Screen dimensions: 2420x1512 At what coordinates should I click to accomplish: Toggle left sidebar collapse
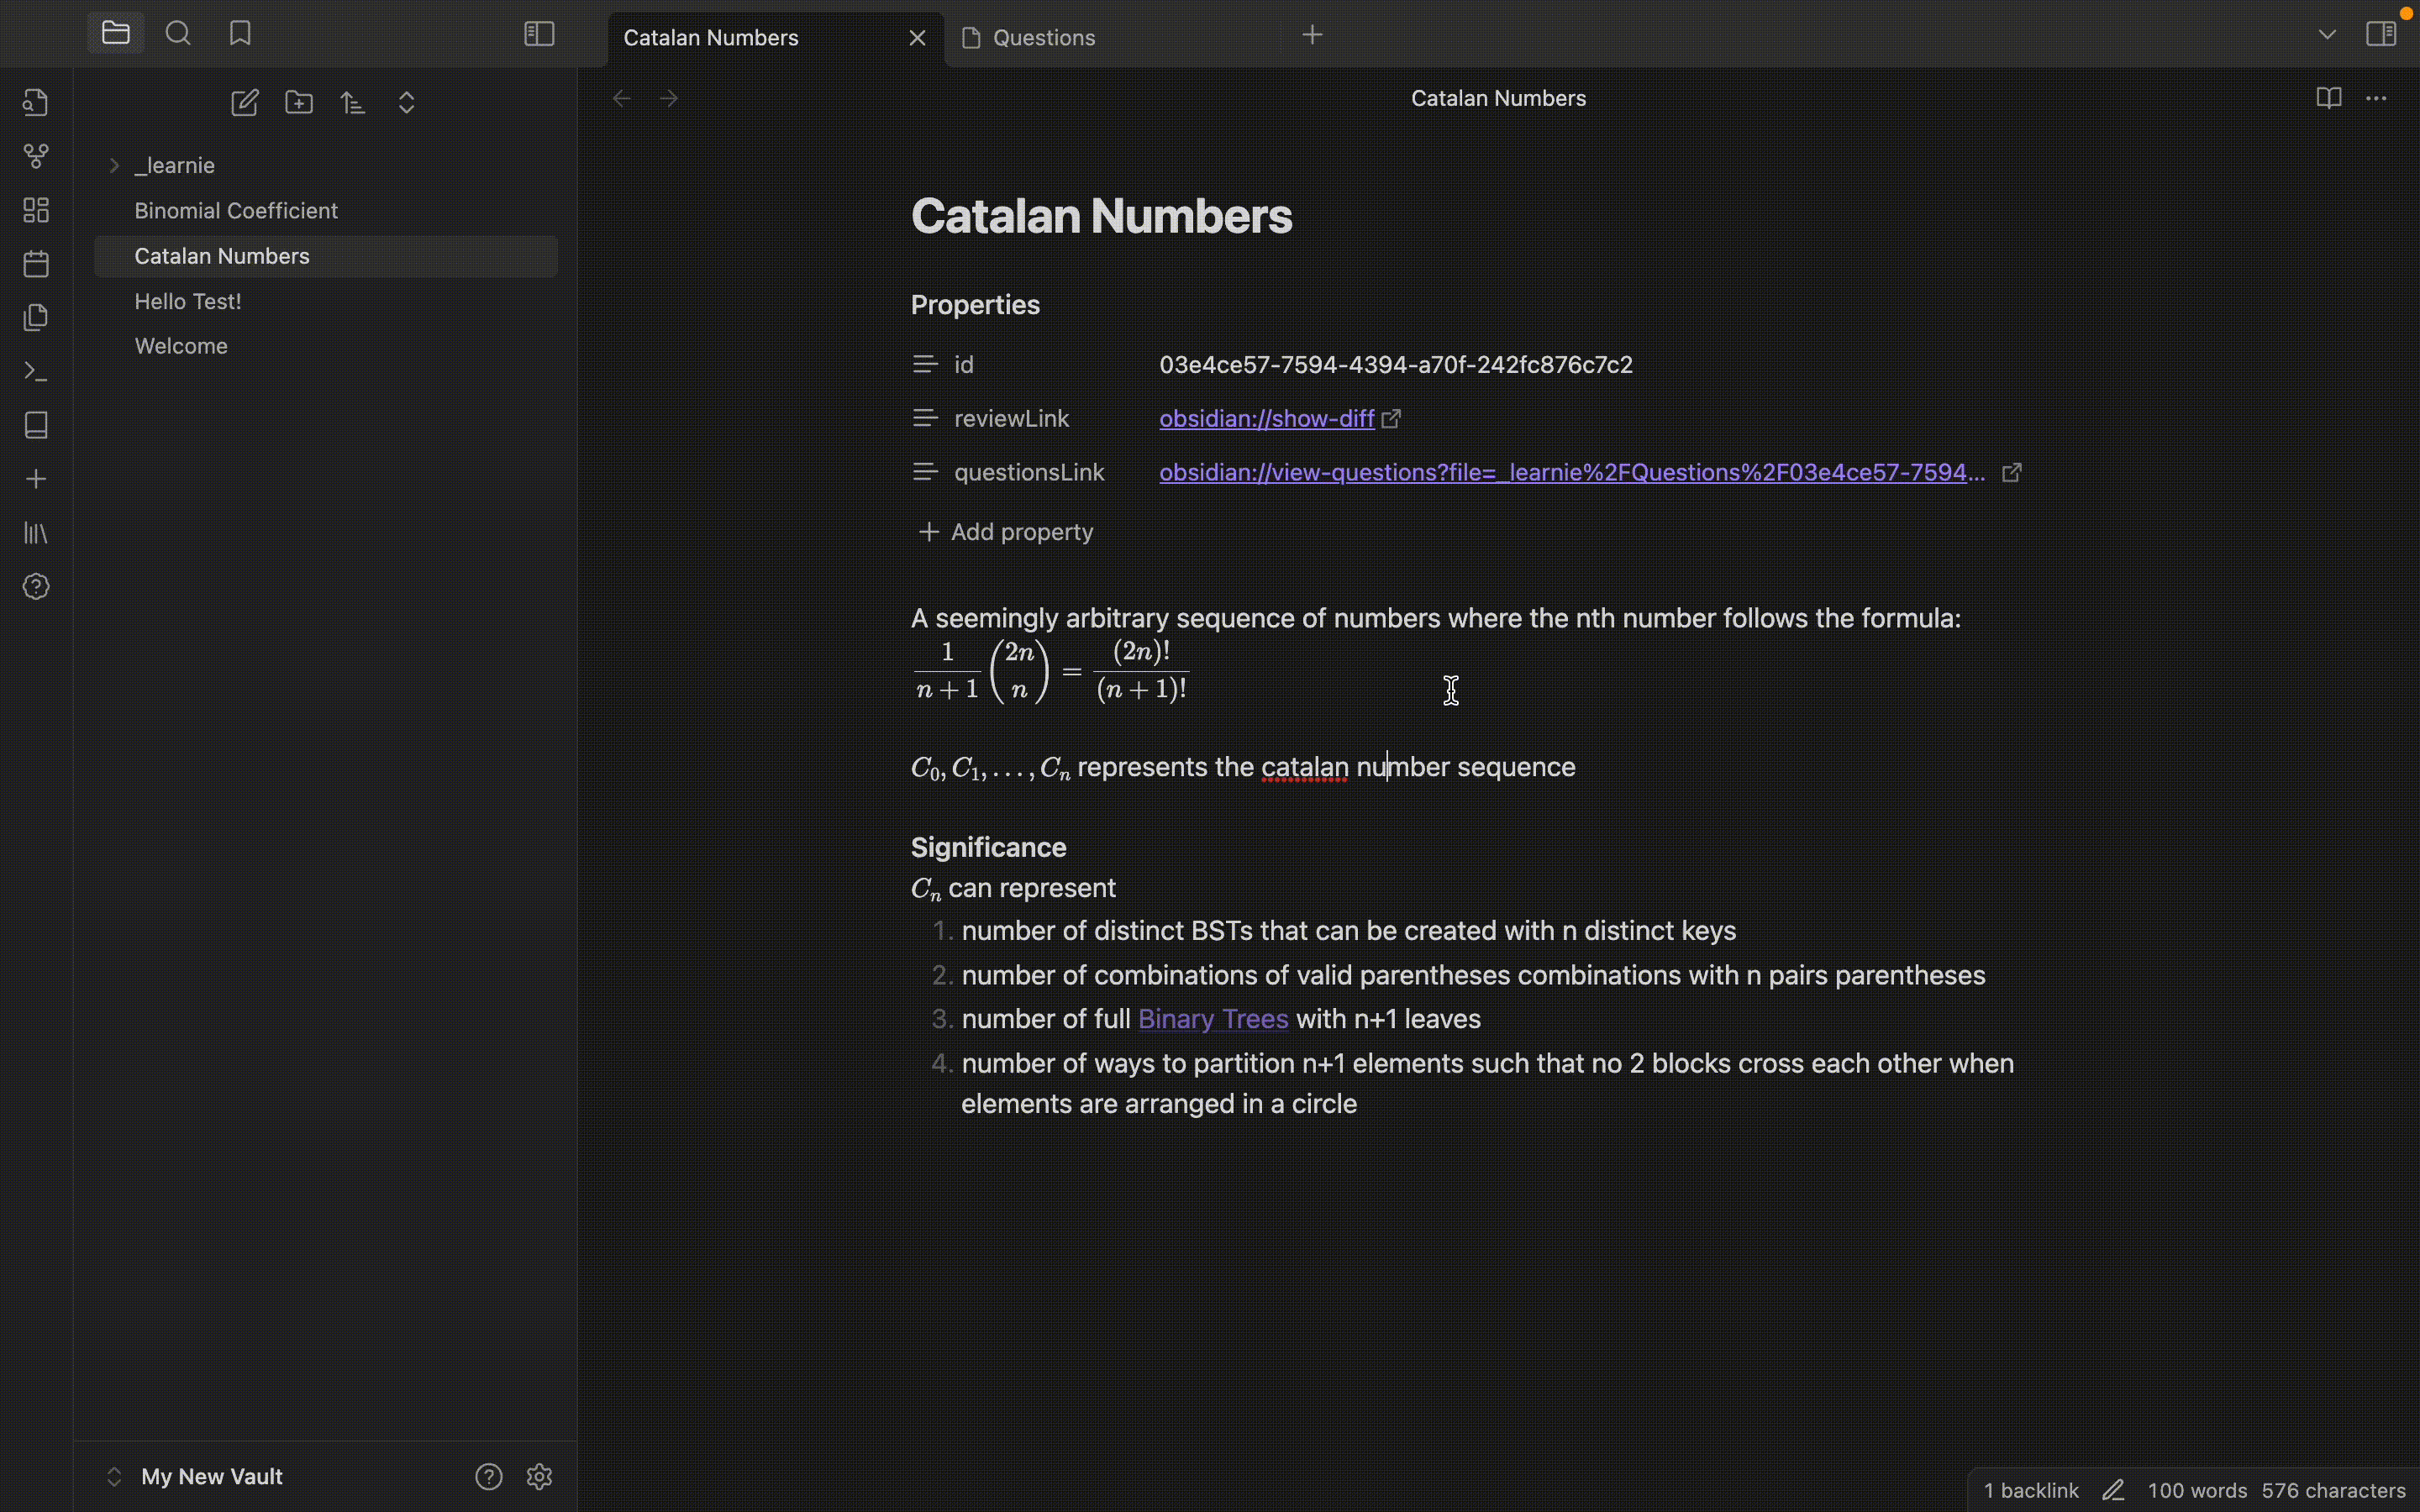pos(539,34)
